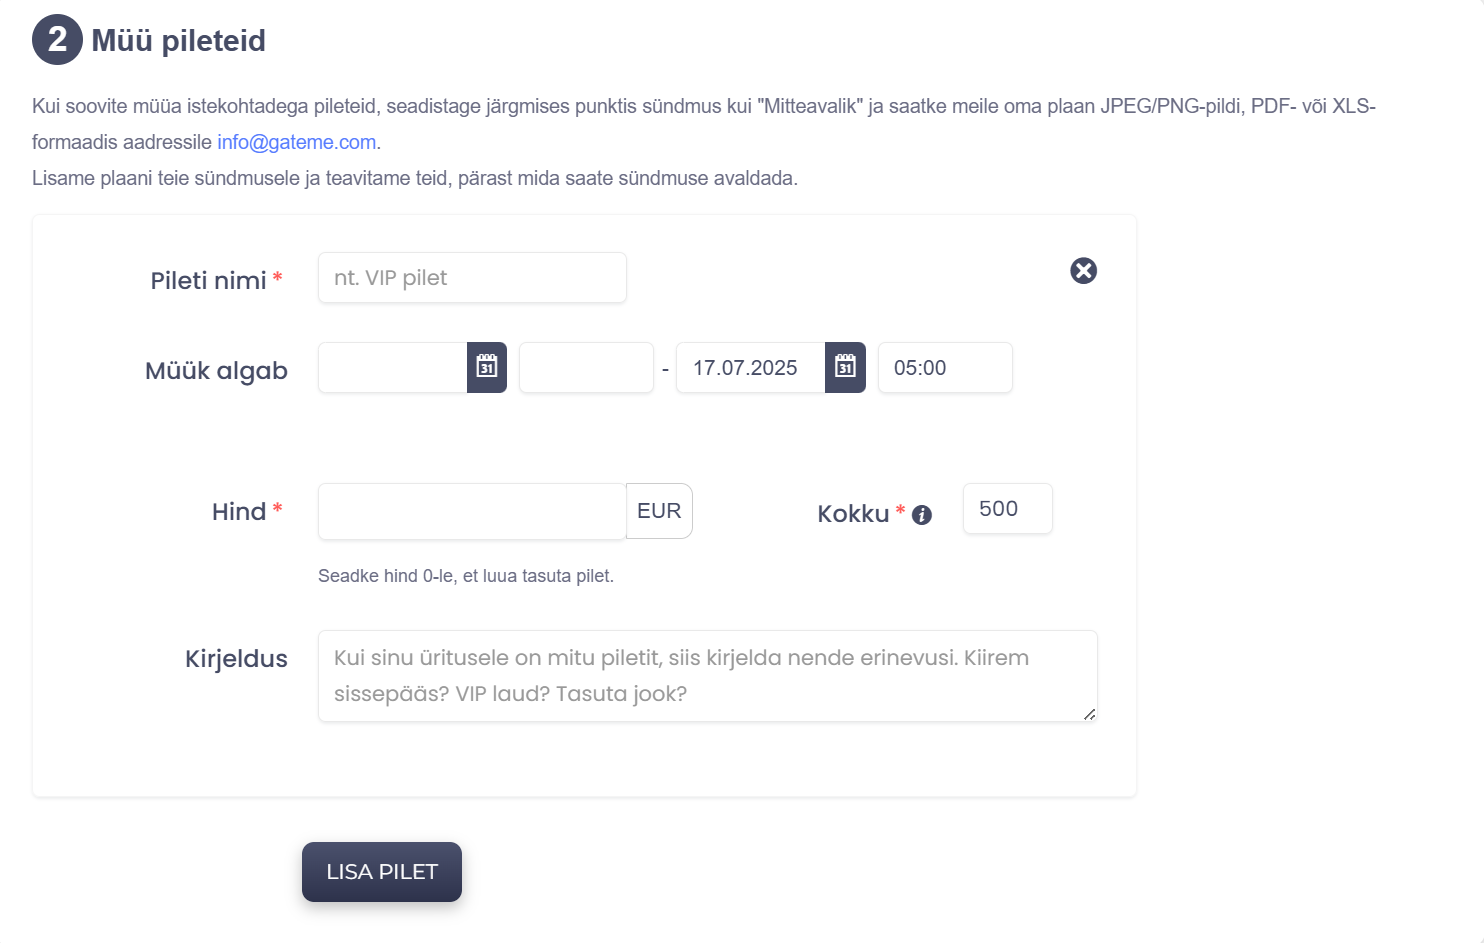Open the info@gateme.com email link
The image size is (1484, 943).
pyautogui.click(x=297, y=142)
